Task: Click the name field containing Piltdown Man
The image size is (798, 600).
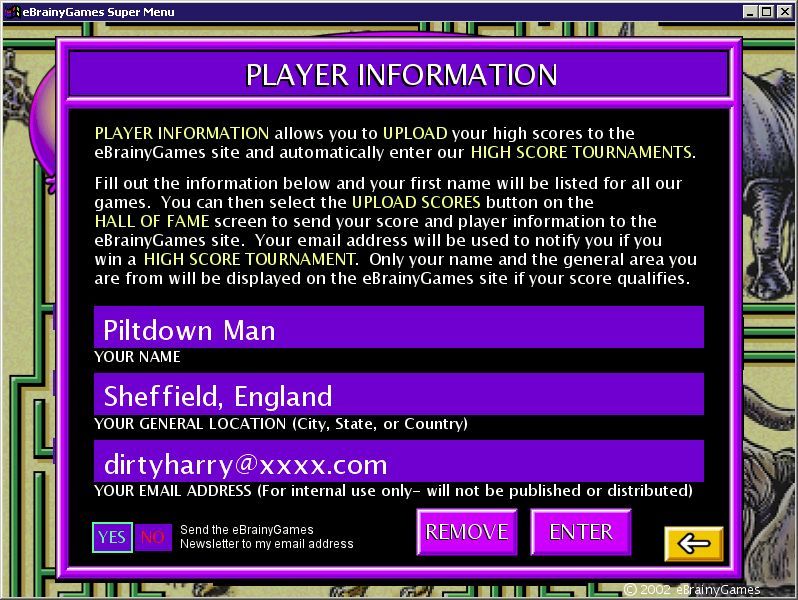Action: (x=398, y=327)
